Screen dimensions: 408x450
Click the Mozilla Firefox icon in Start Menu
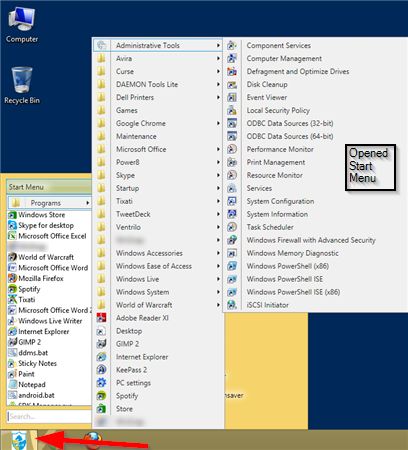[x=12, y=278]
